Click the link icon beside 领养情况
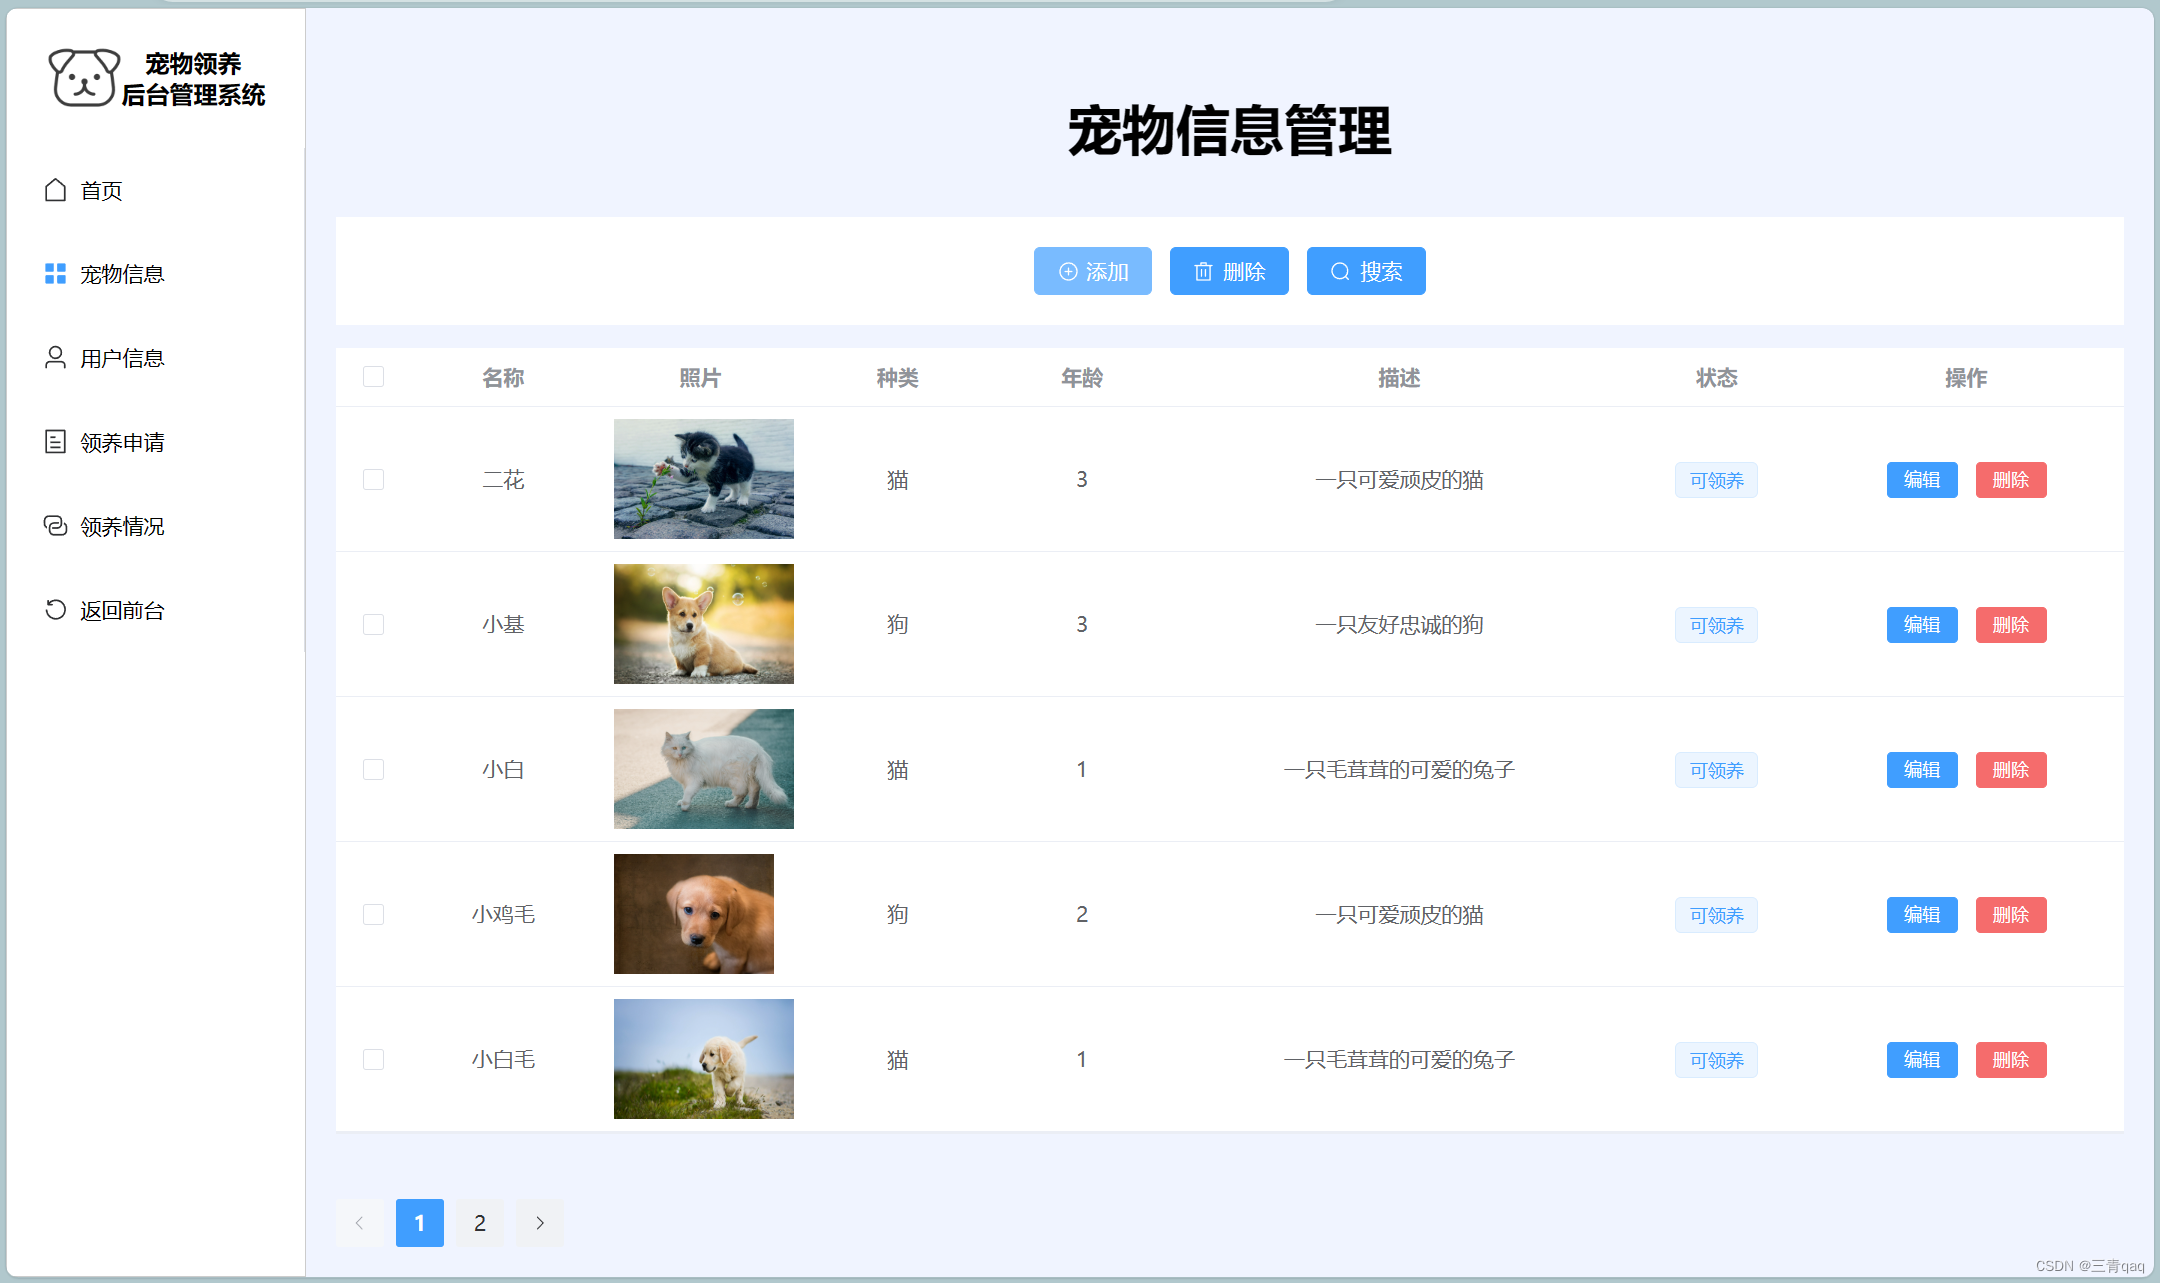This screenshot has width=2160, height=1283. pyautogui.click(x=56, y=526)
